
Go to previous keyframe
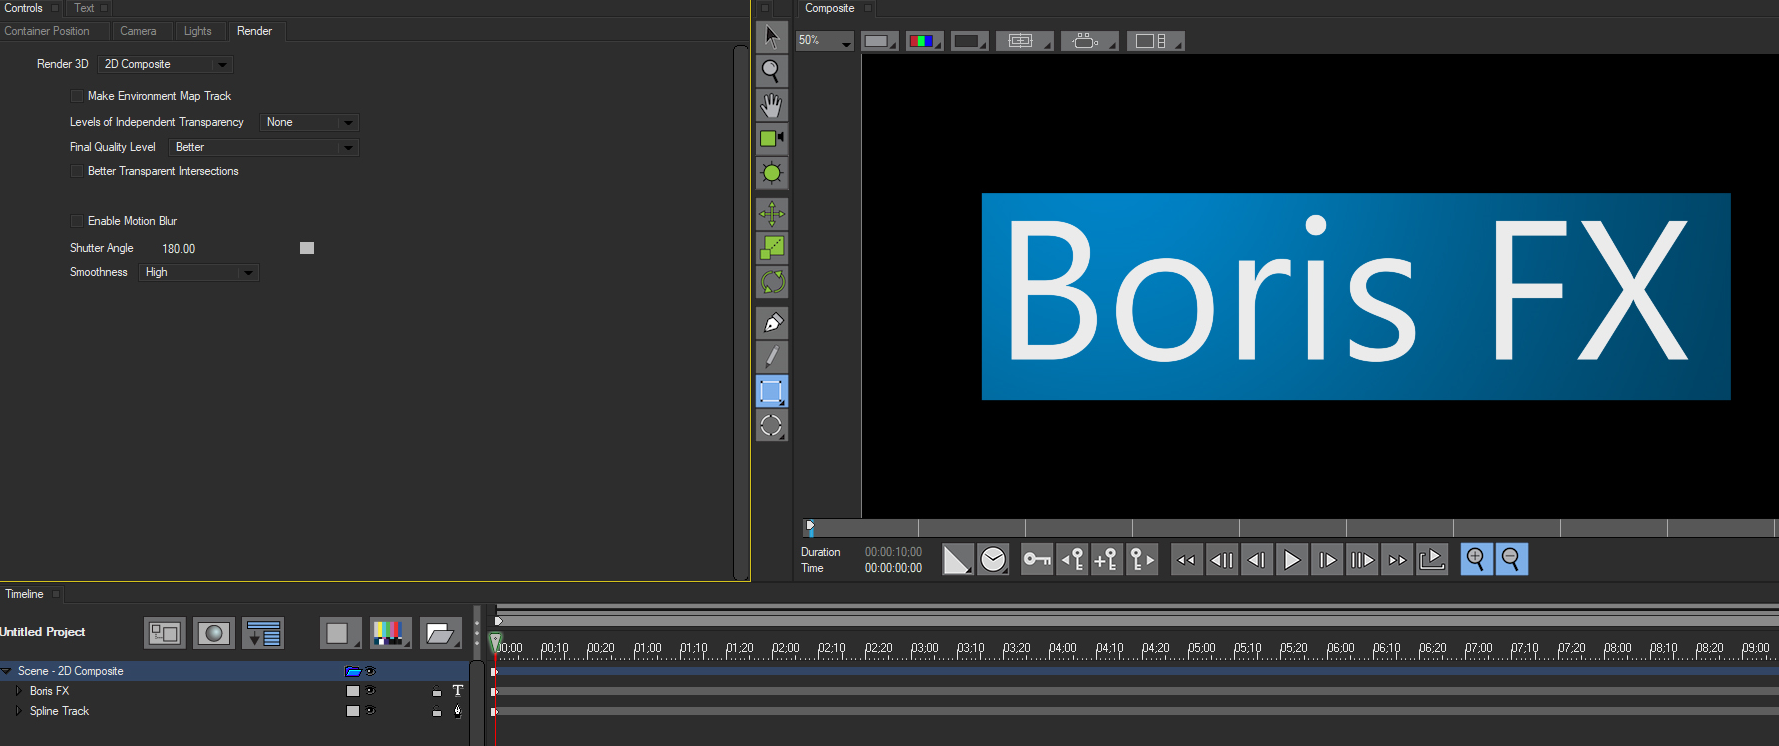click(x=1072, y=560)
